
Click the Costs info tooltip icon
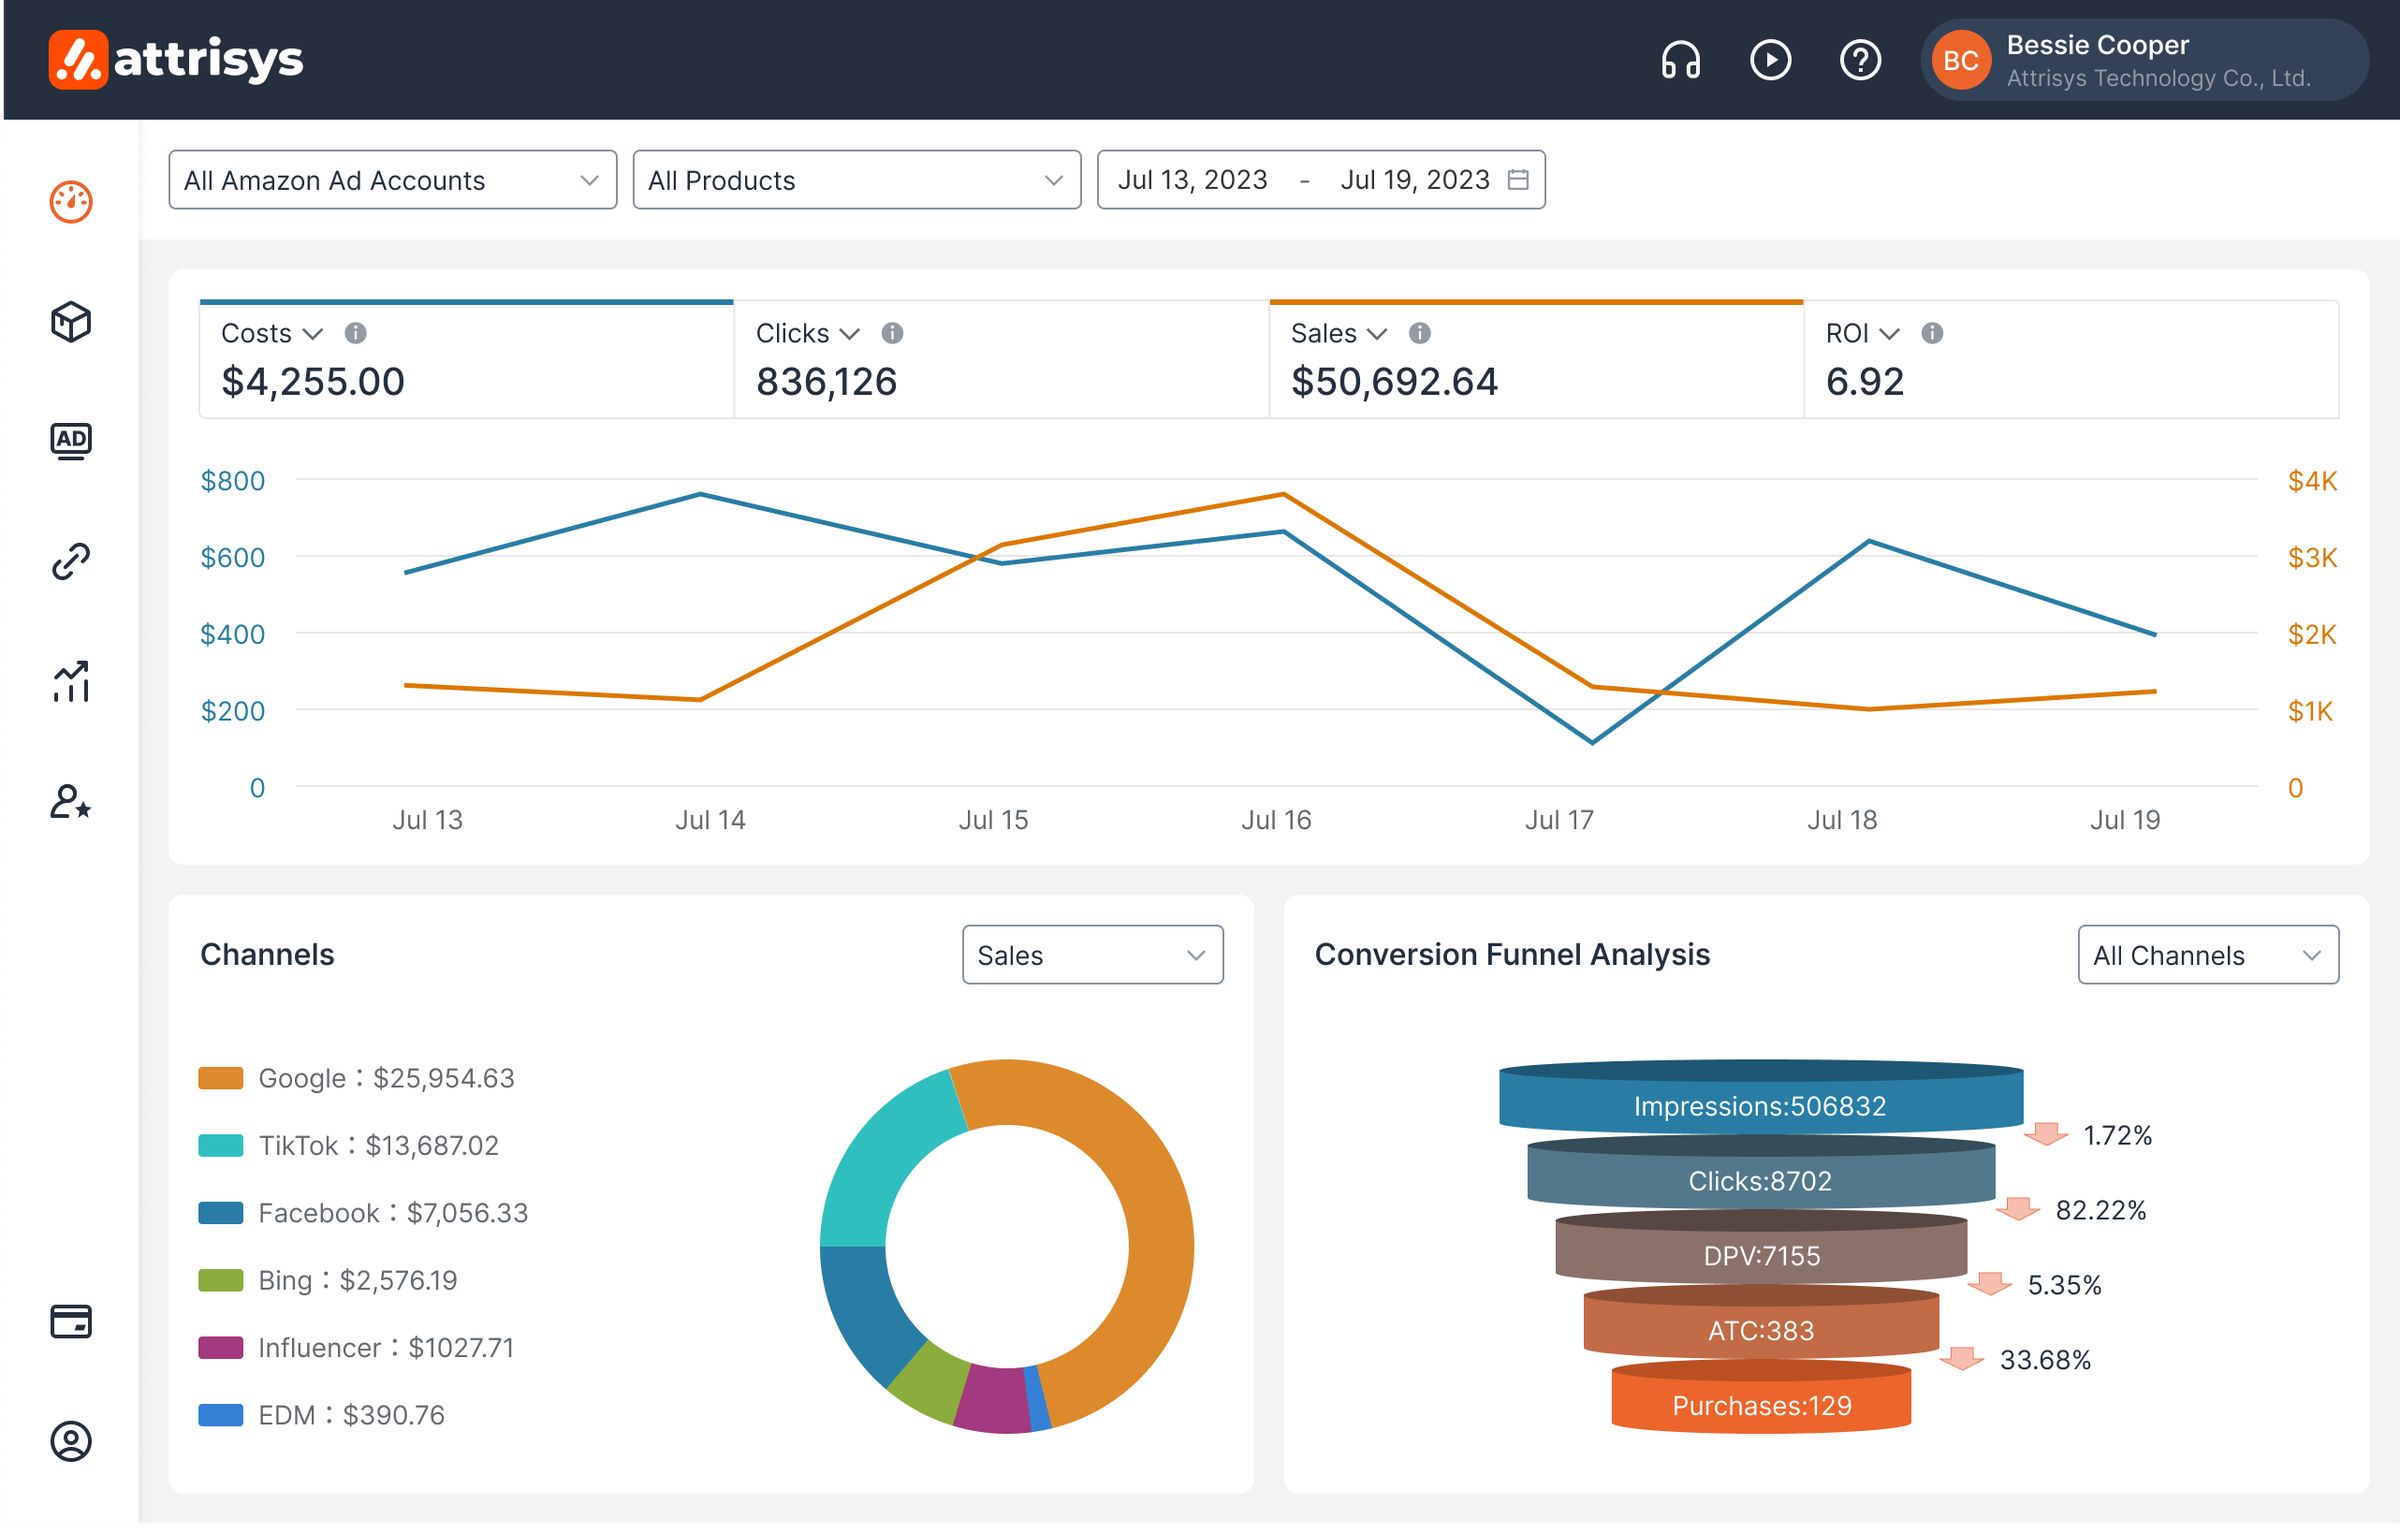click(357, 333)
